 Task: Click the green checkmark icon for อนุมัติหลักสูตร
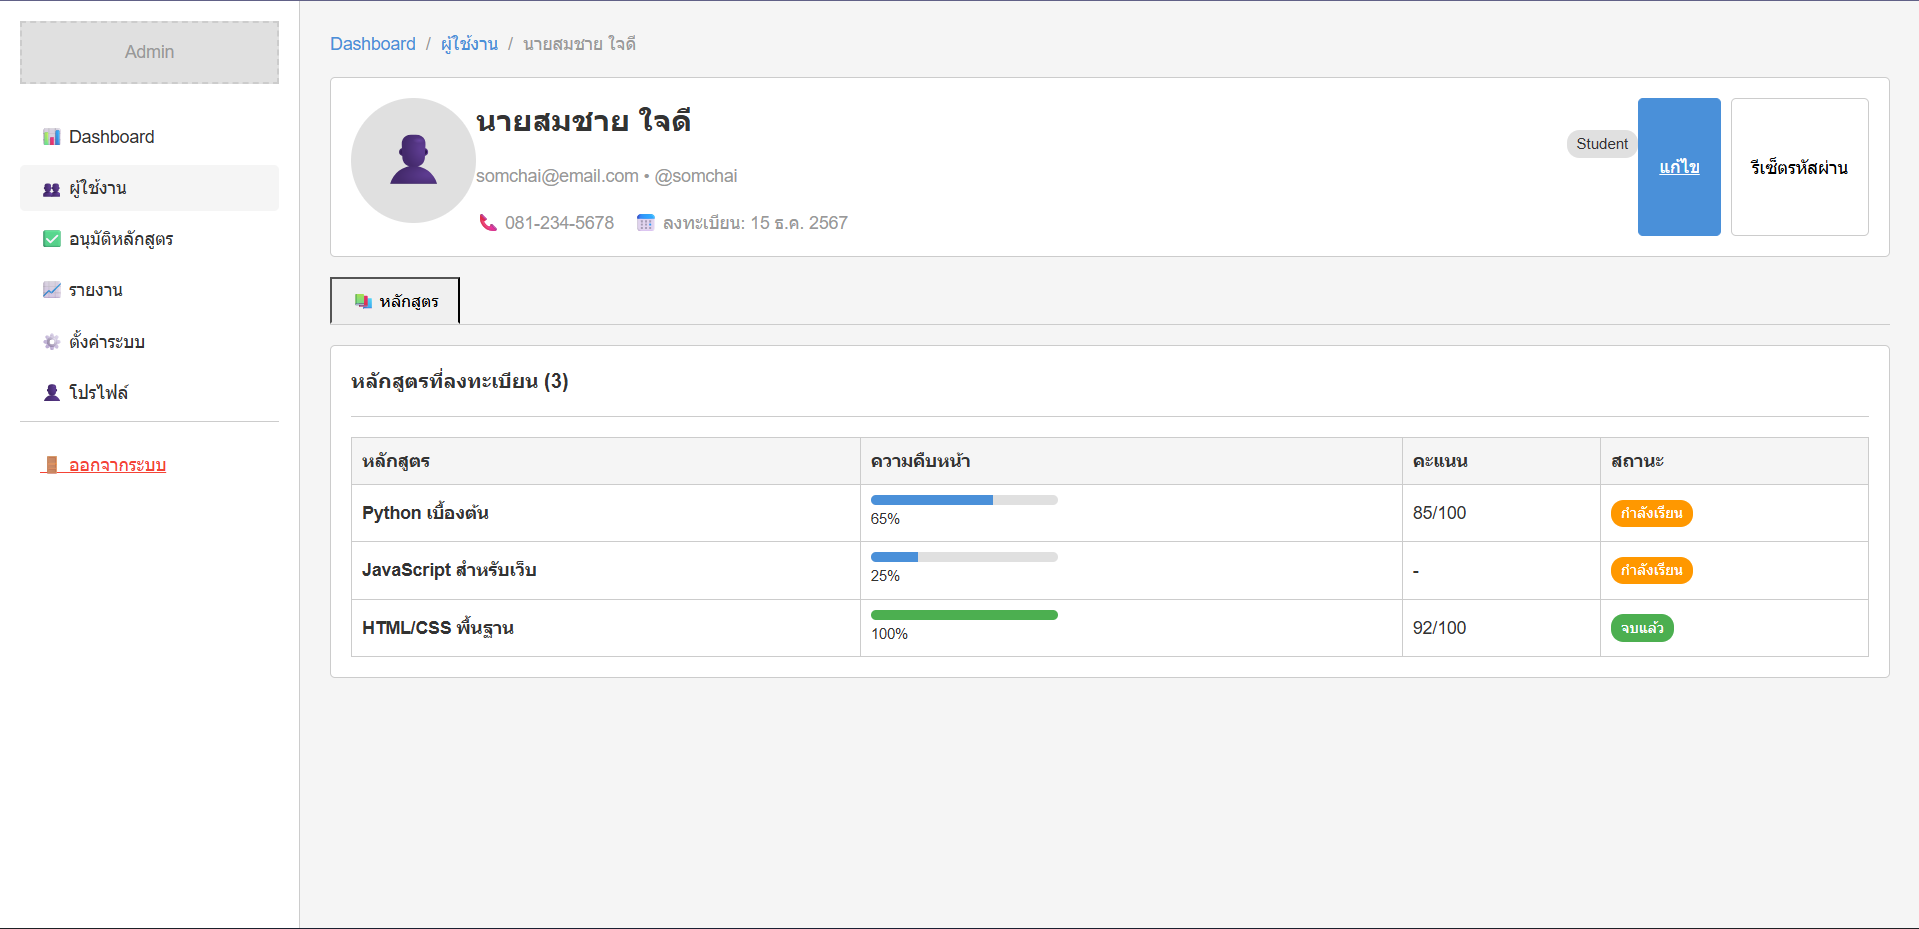pyautogui.click(x=52, y=239)
